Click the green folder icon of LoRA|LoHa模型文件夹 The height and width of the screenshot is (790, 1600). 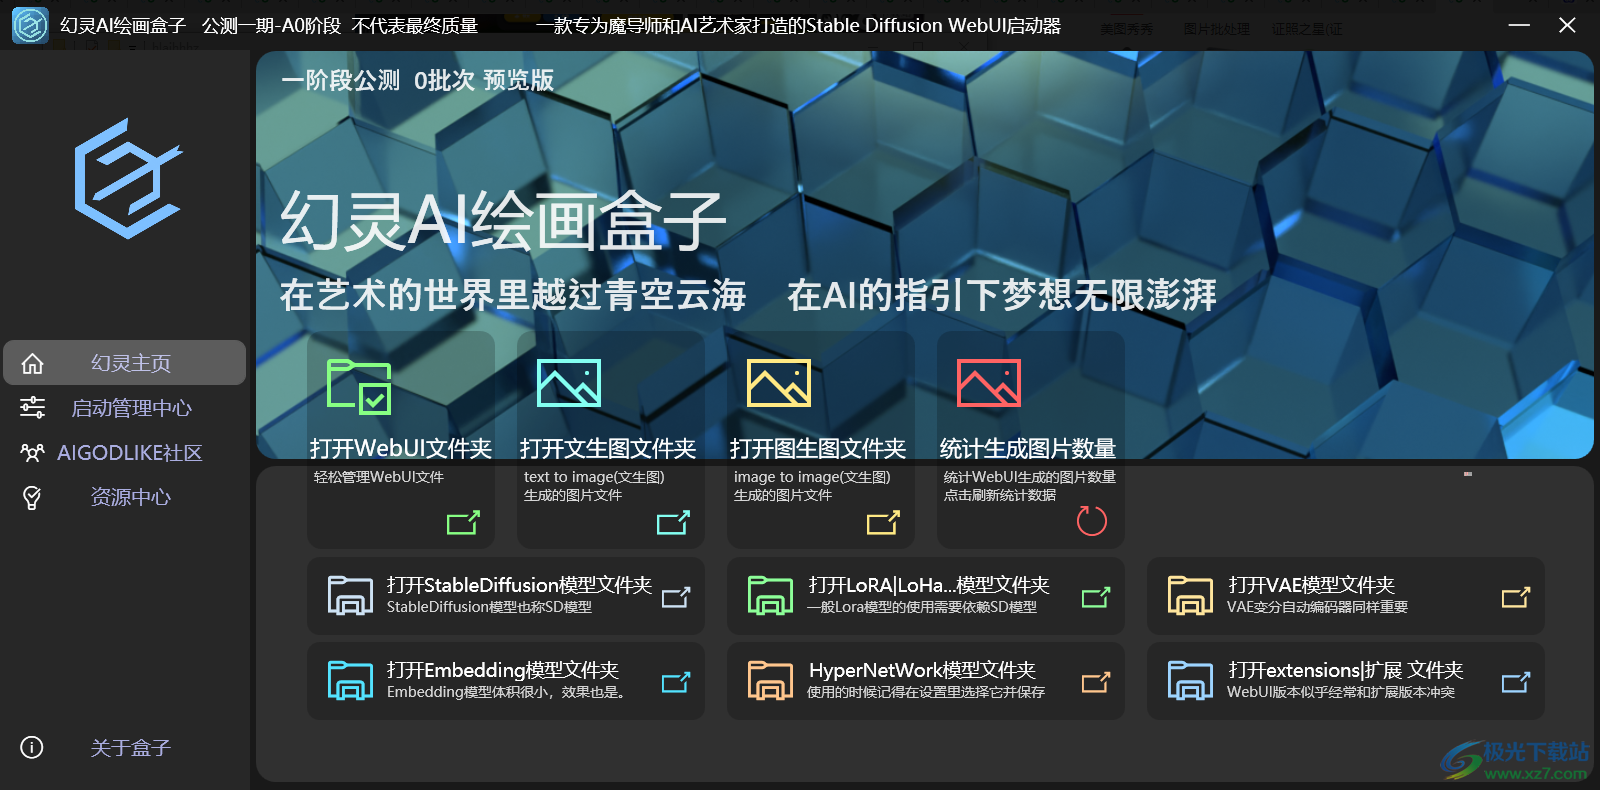(770, 595)
